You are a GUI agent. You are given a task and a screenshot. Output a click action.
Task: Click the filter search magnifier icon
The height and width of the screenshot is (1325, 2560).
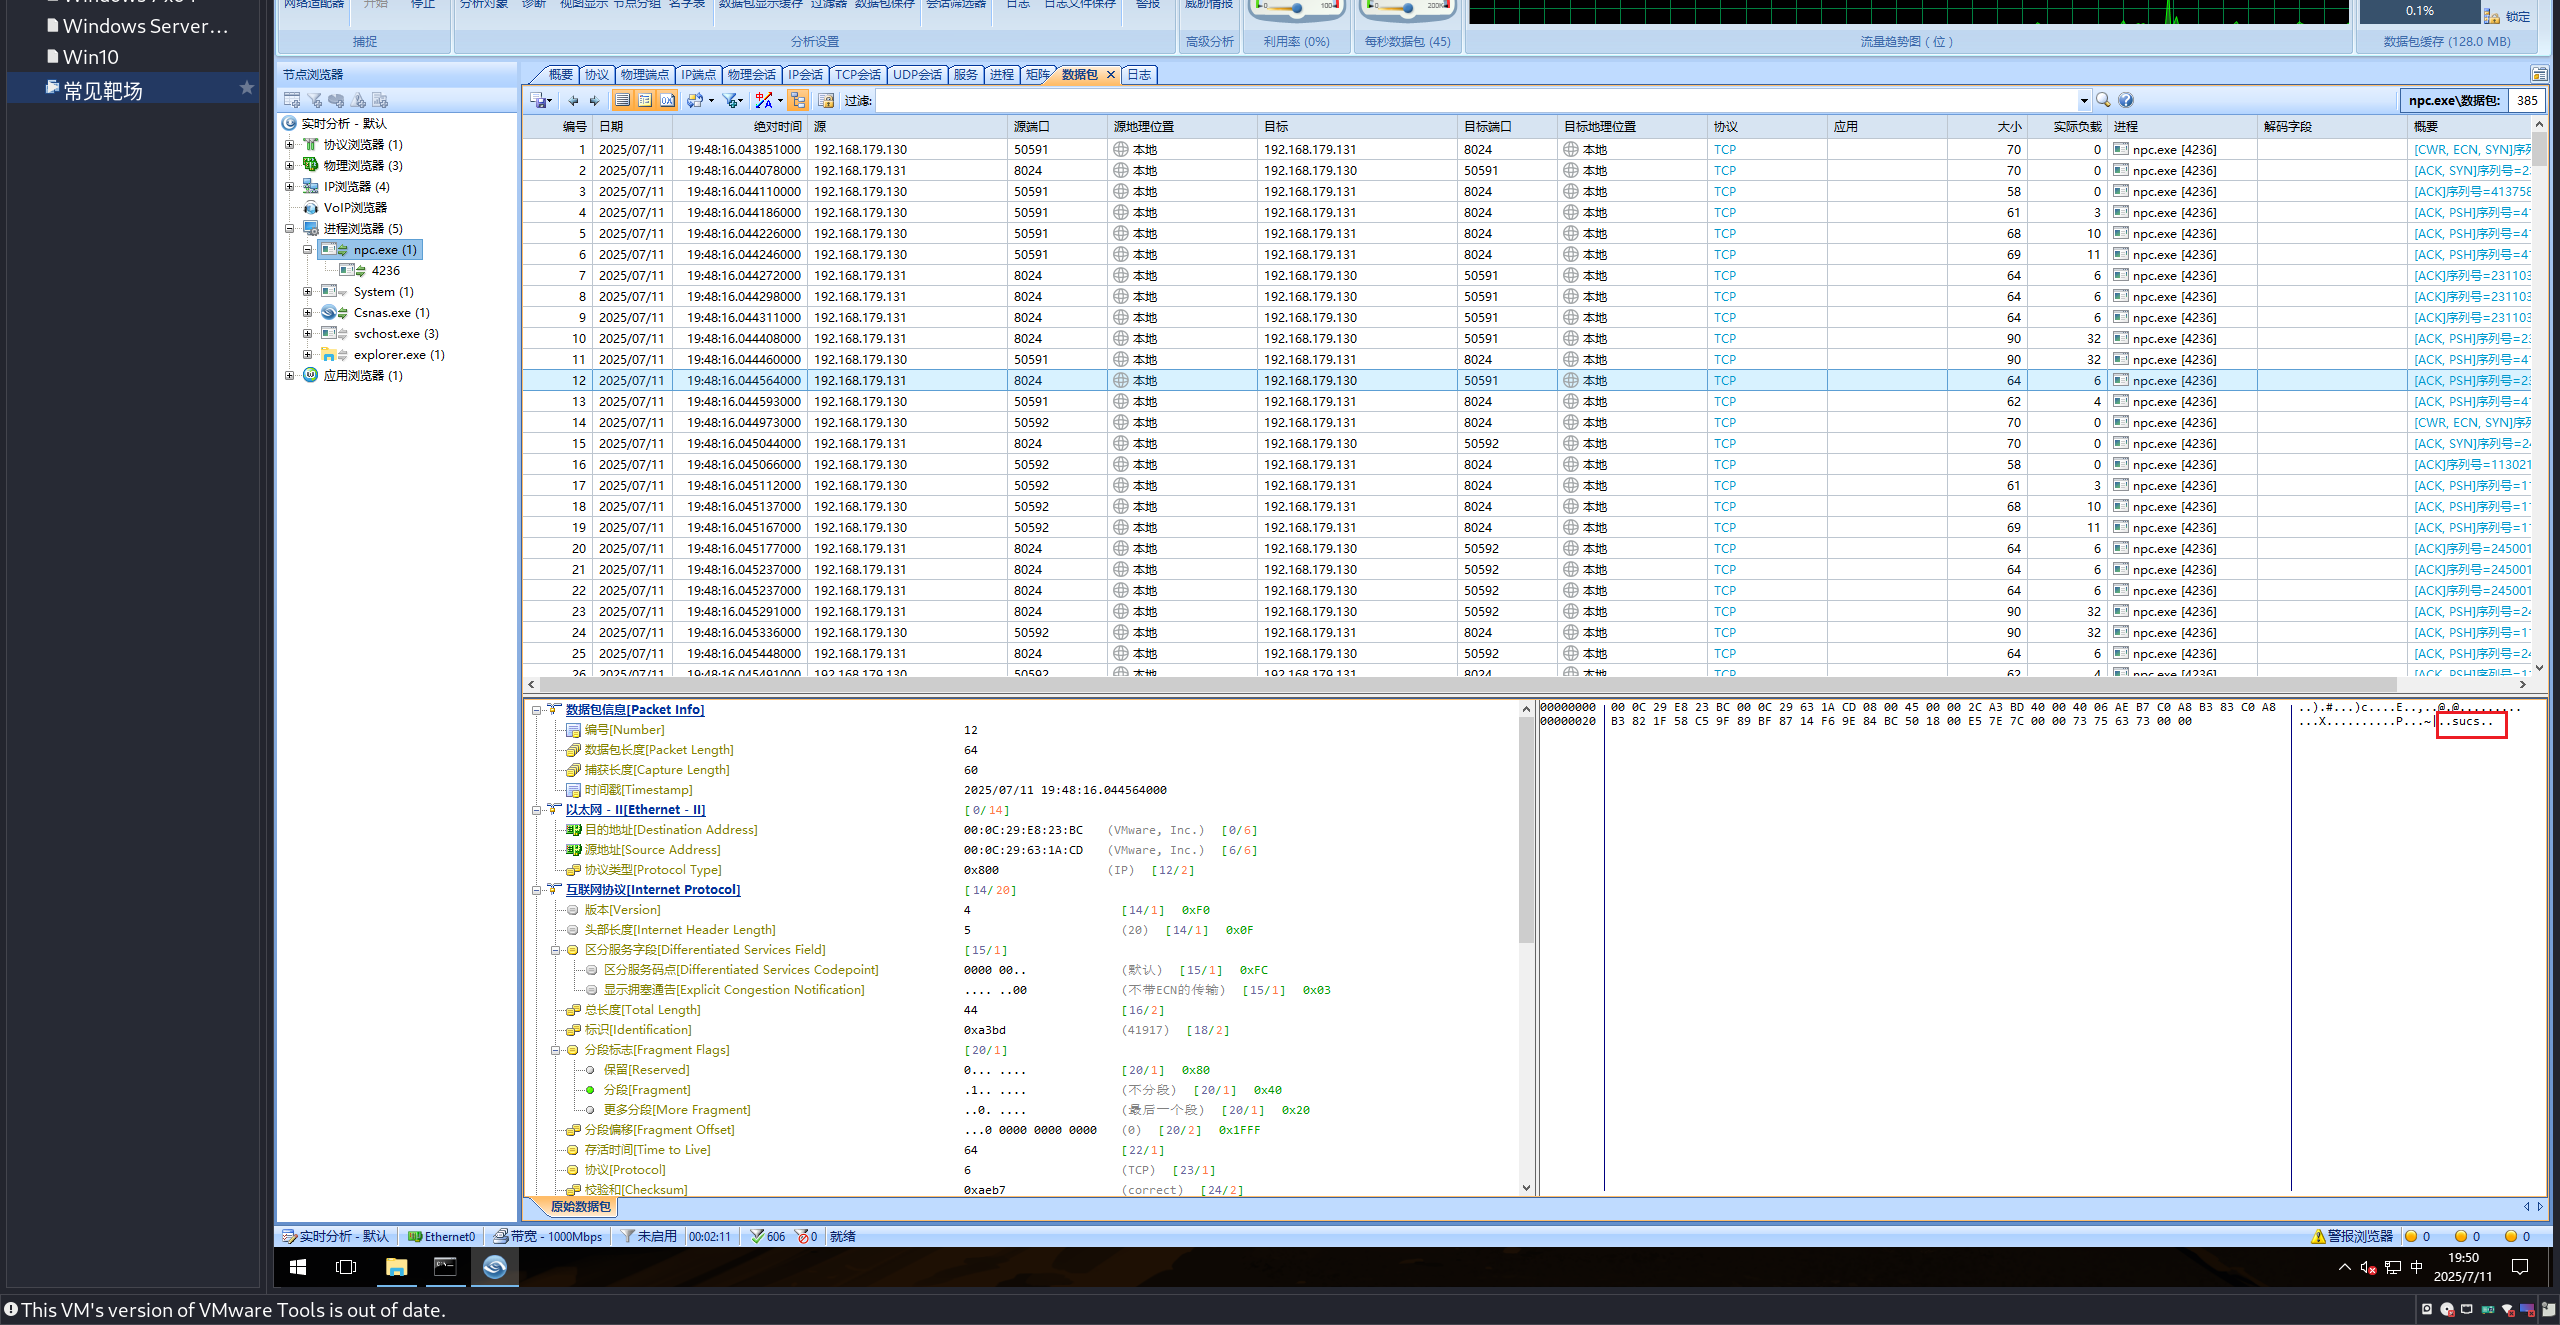(2104, 100)
